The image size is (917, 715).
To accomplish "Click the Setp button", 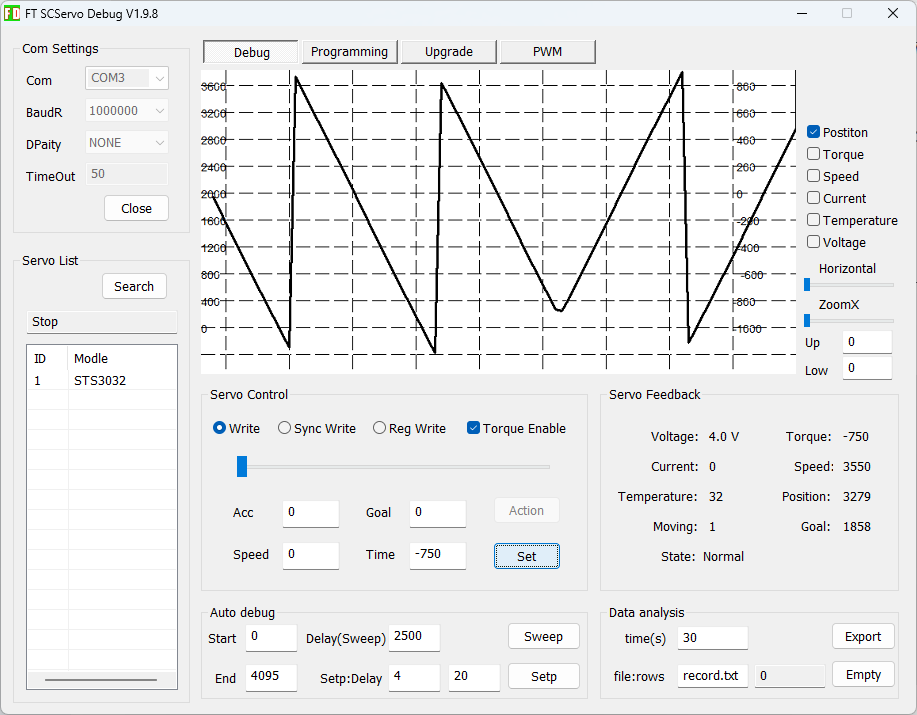I will tap(543, 676).
